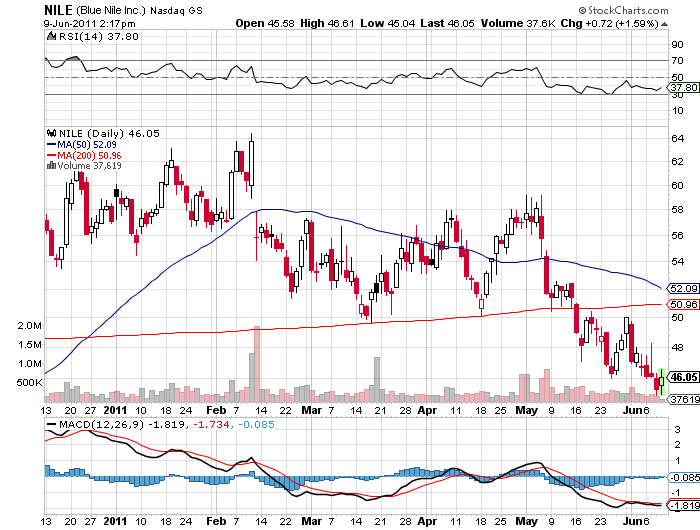This screenshot has height=530, width=700.
Task: Click the tall February volume spike bar
Action: (257, 364)
